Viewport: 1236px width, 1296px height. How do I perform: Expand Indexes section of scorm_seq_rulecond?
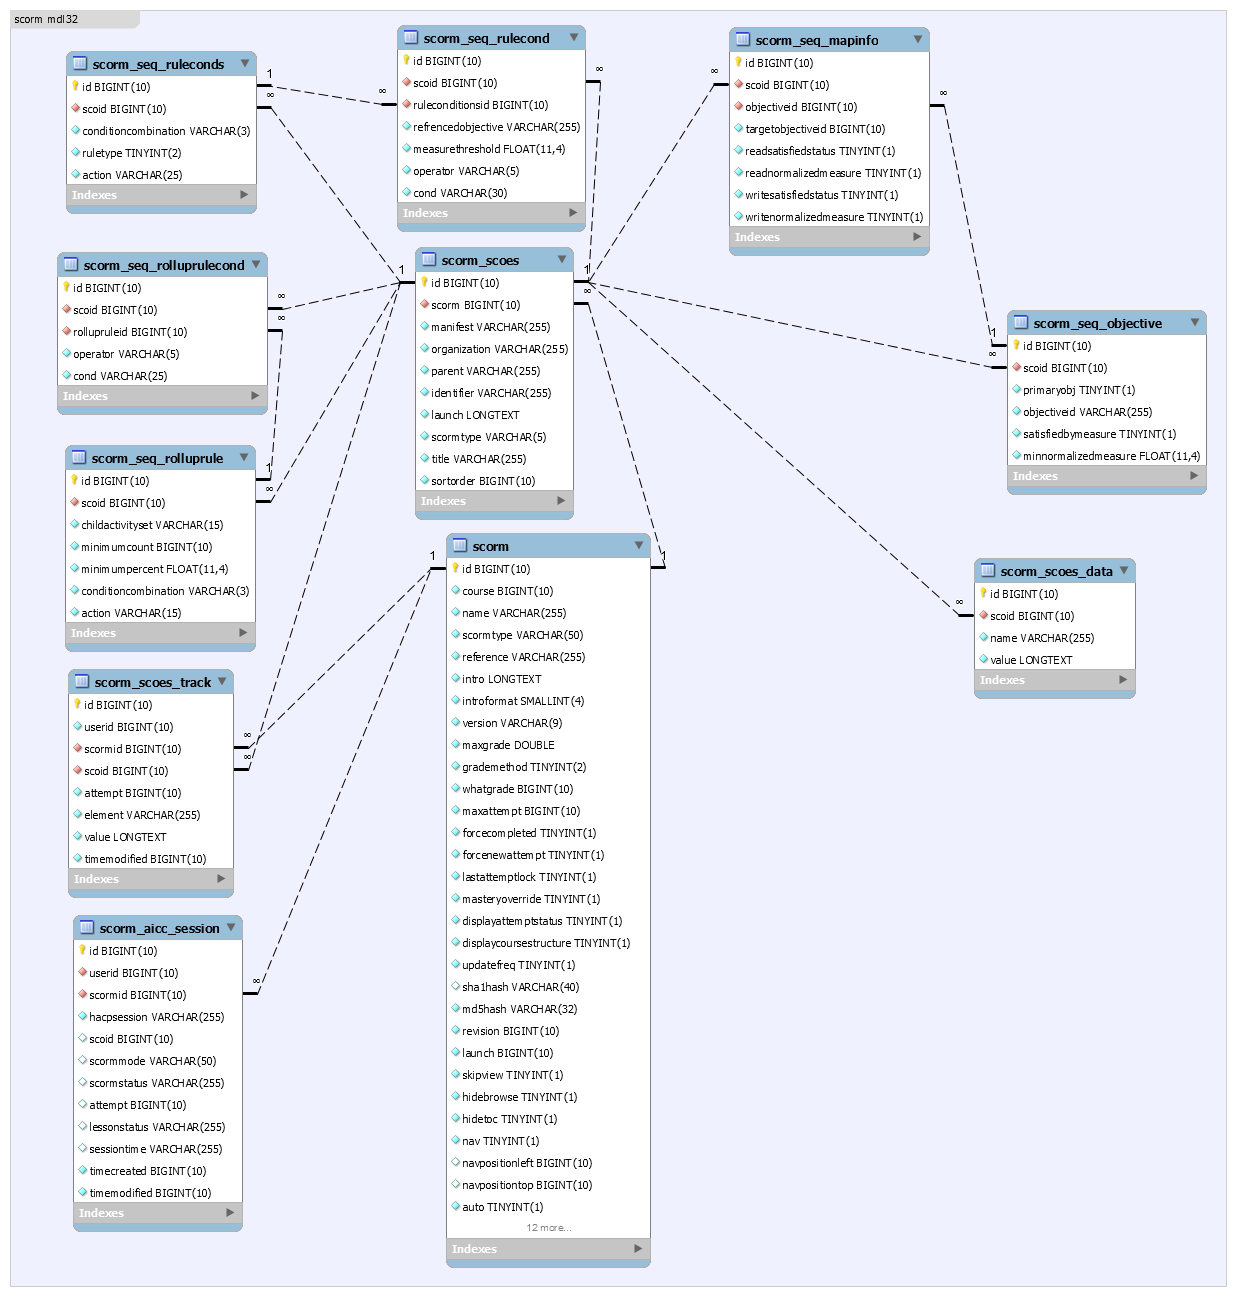tap(573, 213)
